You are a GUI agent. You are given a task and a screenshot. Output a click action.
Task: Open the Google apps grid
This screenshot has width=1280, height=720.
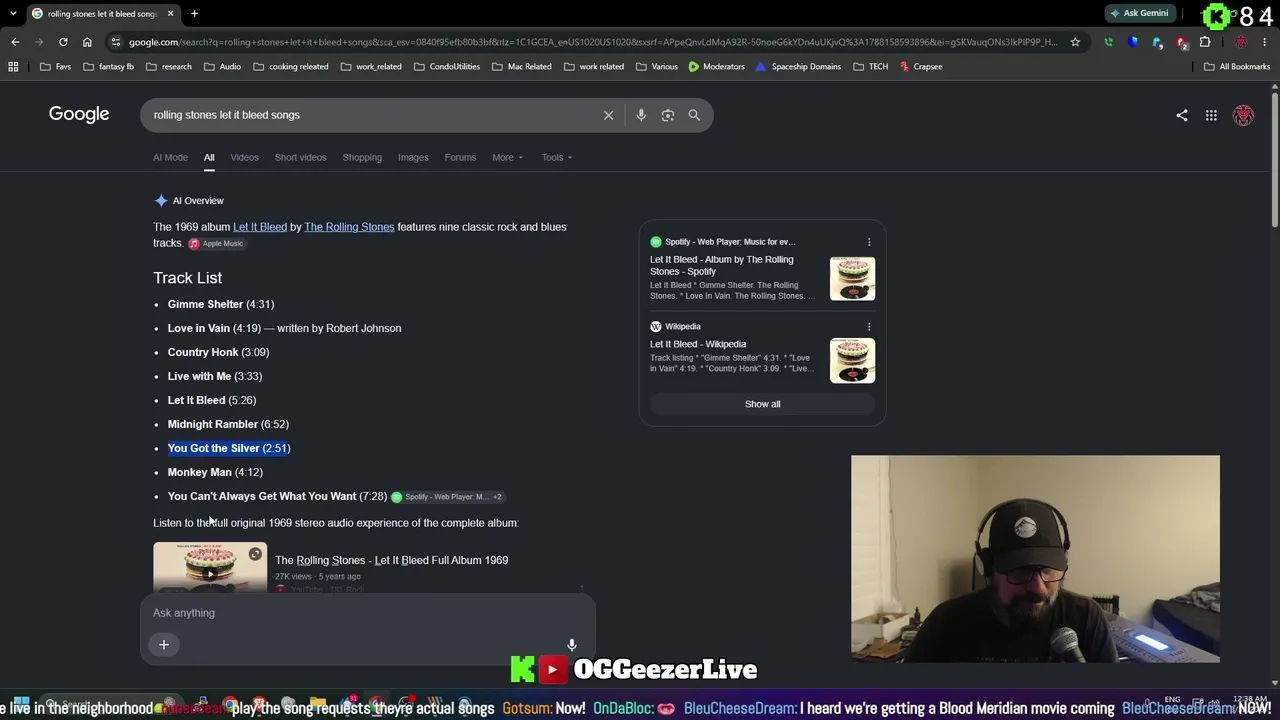tap(1211, 115)
